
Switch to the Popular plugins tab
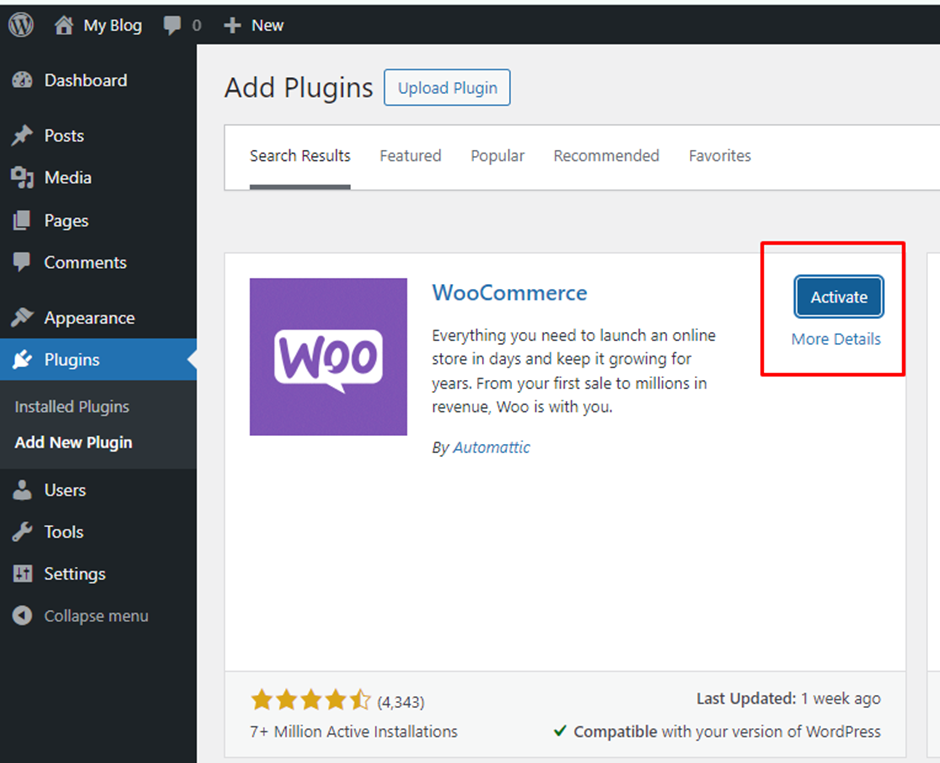[497, 156]
